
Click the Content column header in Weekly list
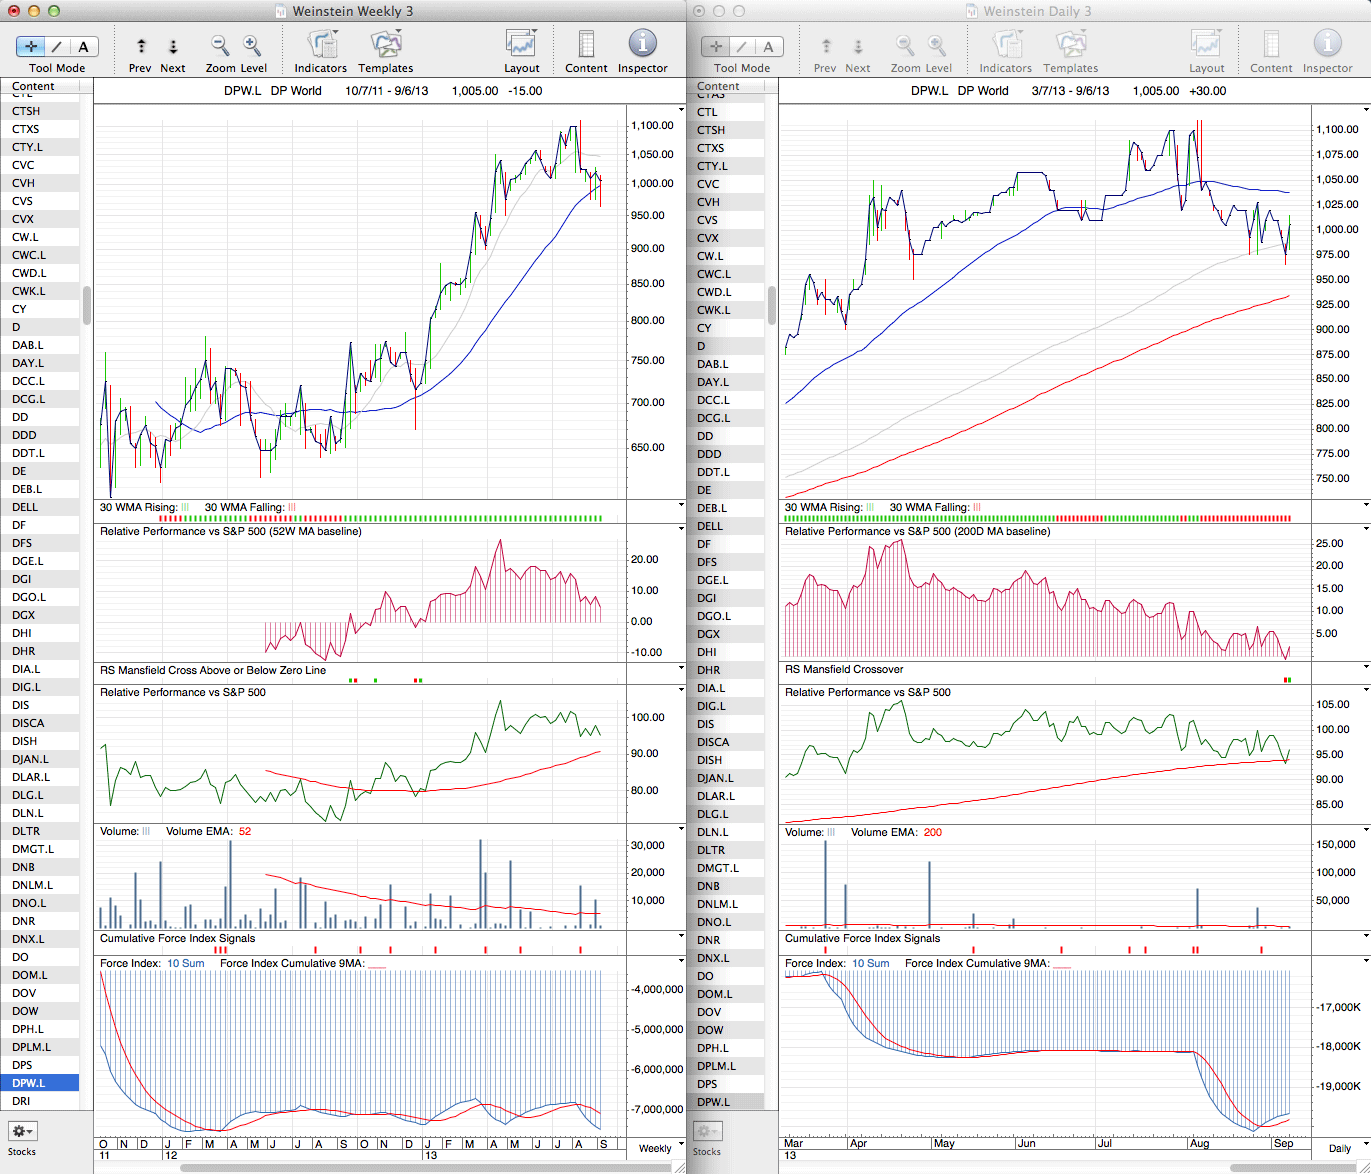pos(34,86)
